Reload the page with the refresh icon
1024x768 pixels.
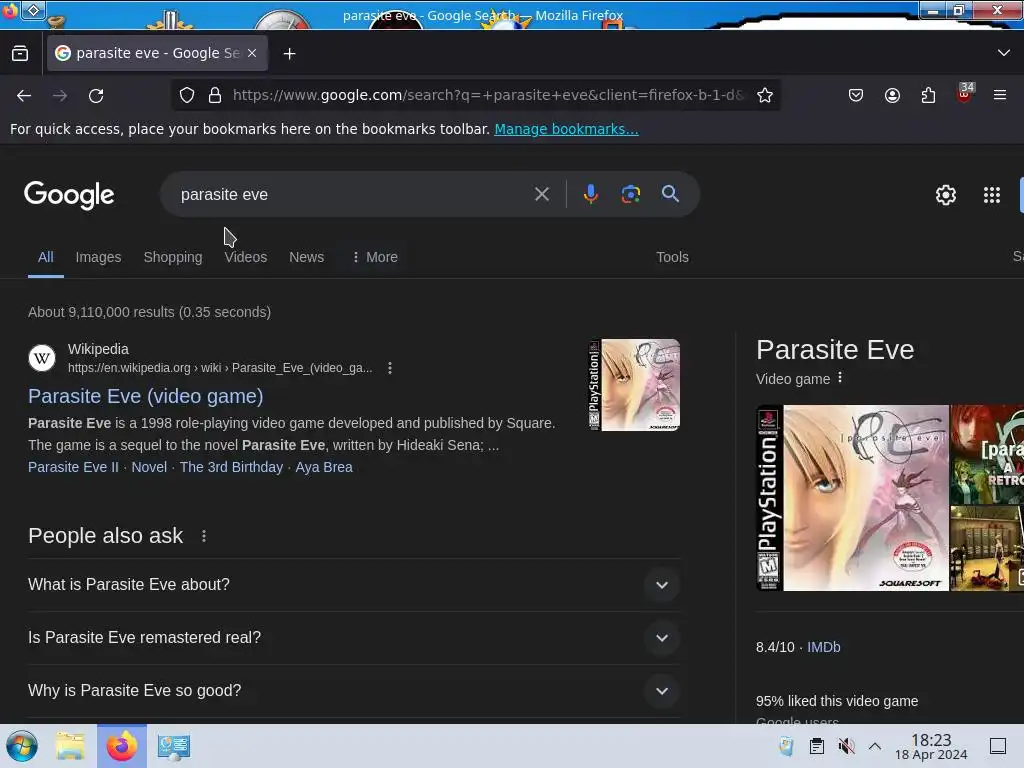pyautogui.click(x=96, y=96)
